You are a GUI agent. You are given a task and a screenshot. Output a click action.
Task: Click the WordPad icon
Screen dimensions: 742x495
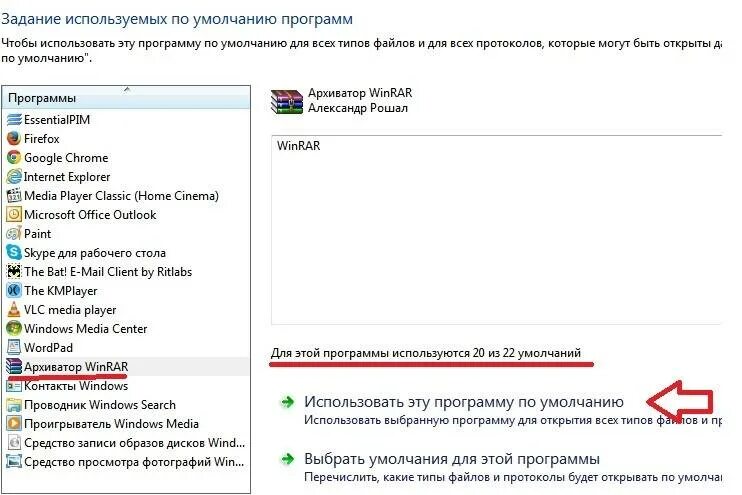(x=14, y=347)
